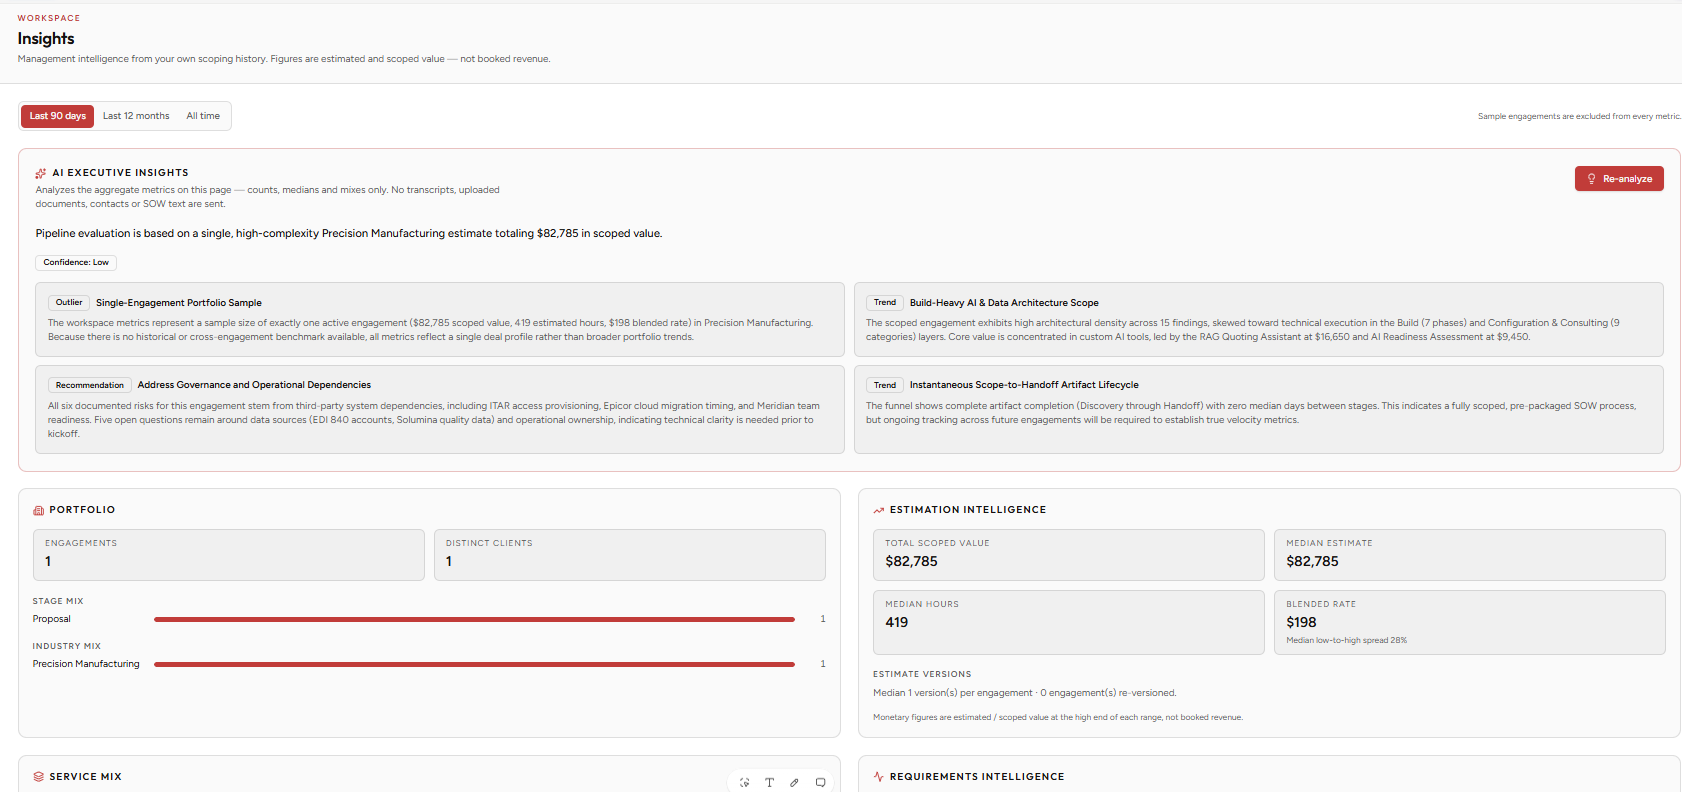Click the Estimate Versions summary line
The image size is (1682, 792).
pyautogui.click(x=1024, y=693)
